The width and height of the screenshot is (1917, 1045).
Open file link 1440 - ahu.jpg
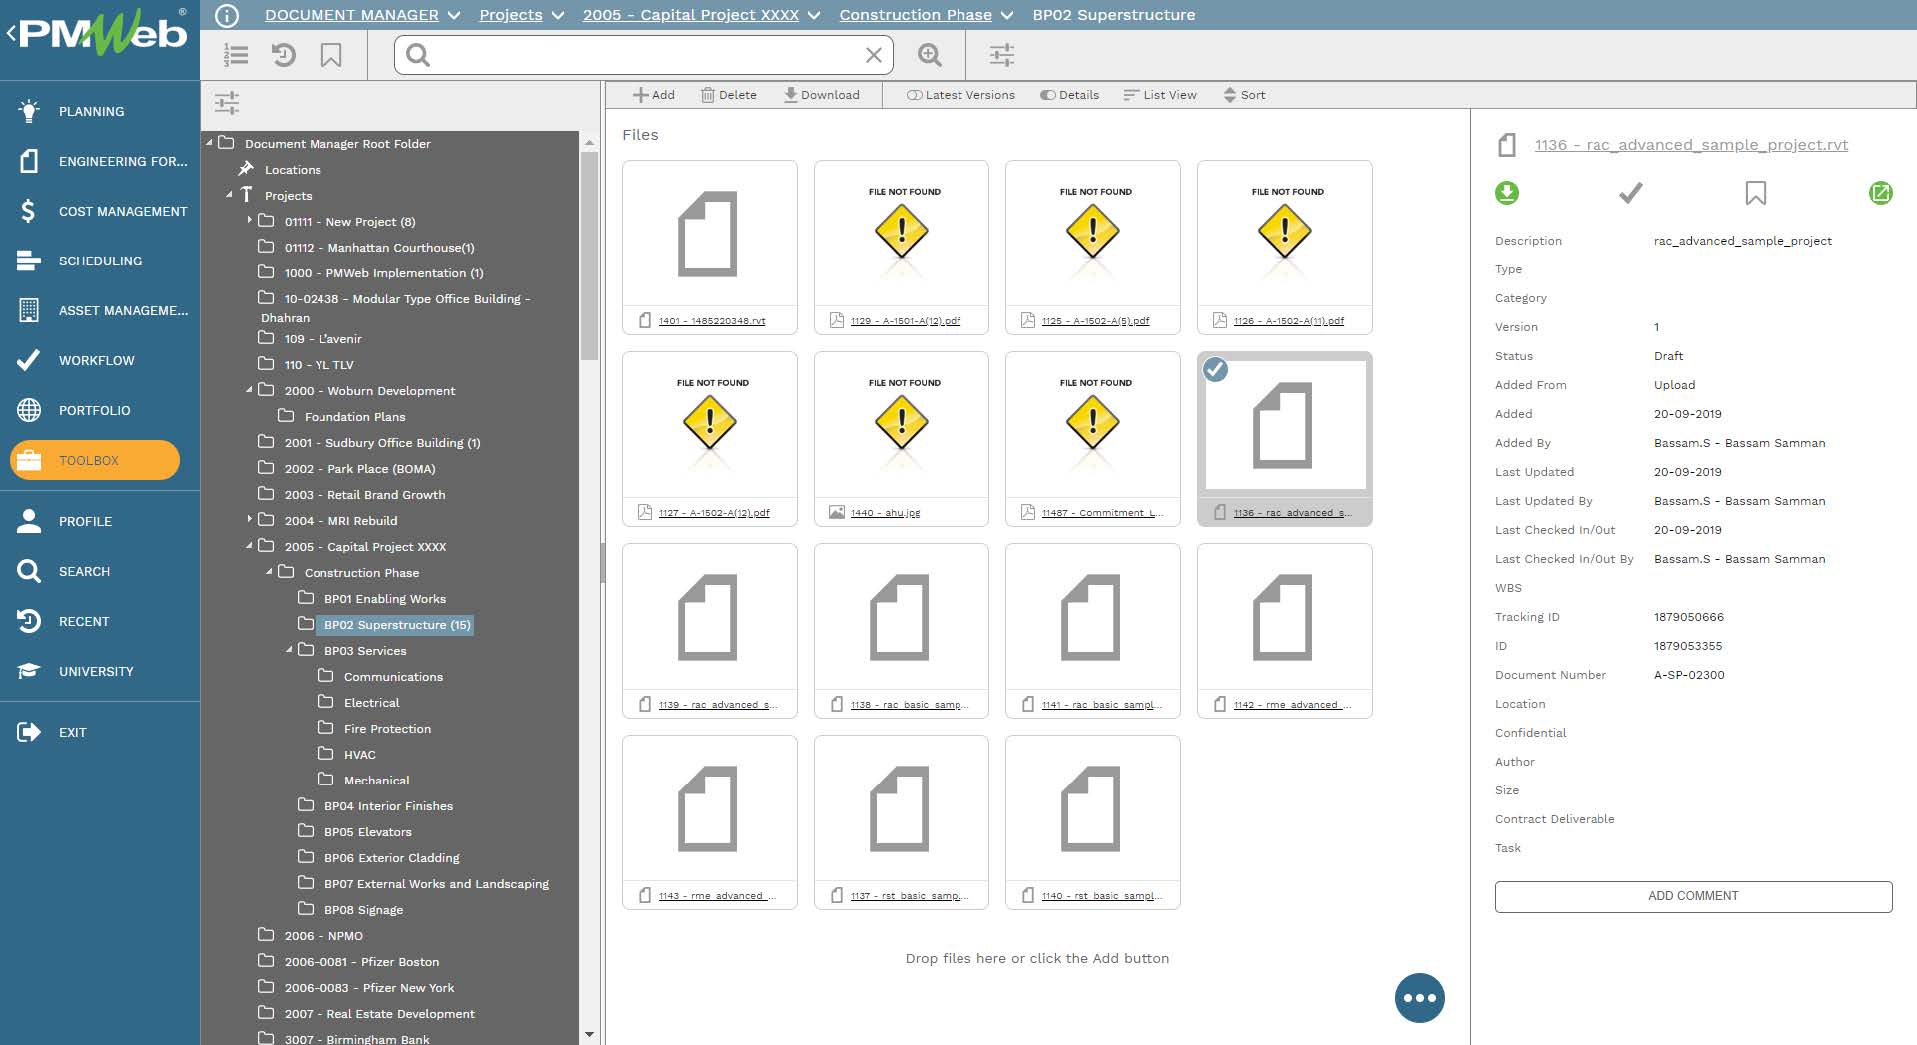point(885,513)
